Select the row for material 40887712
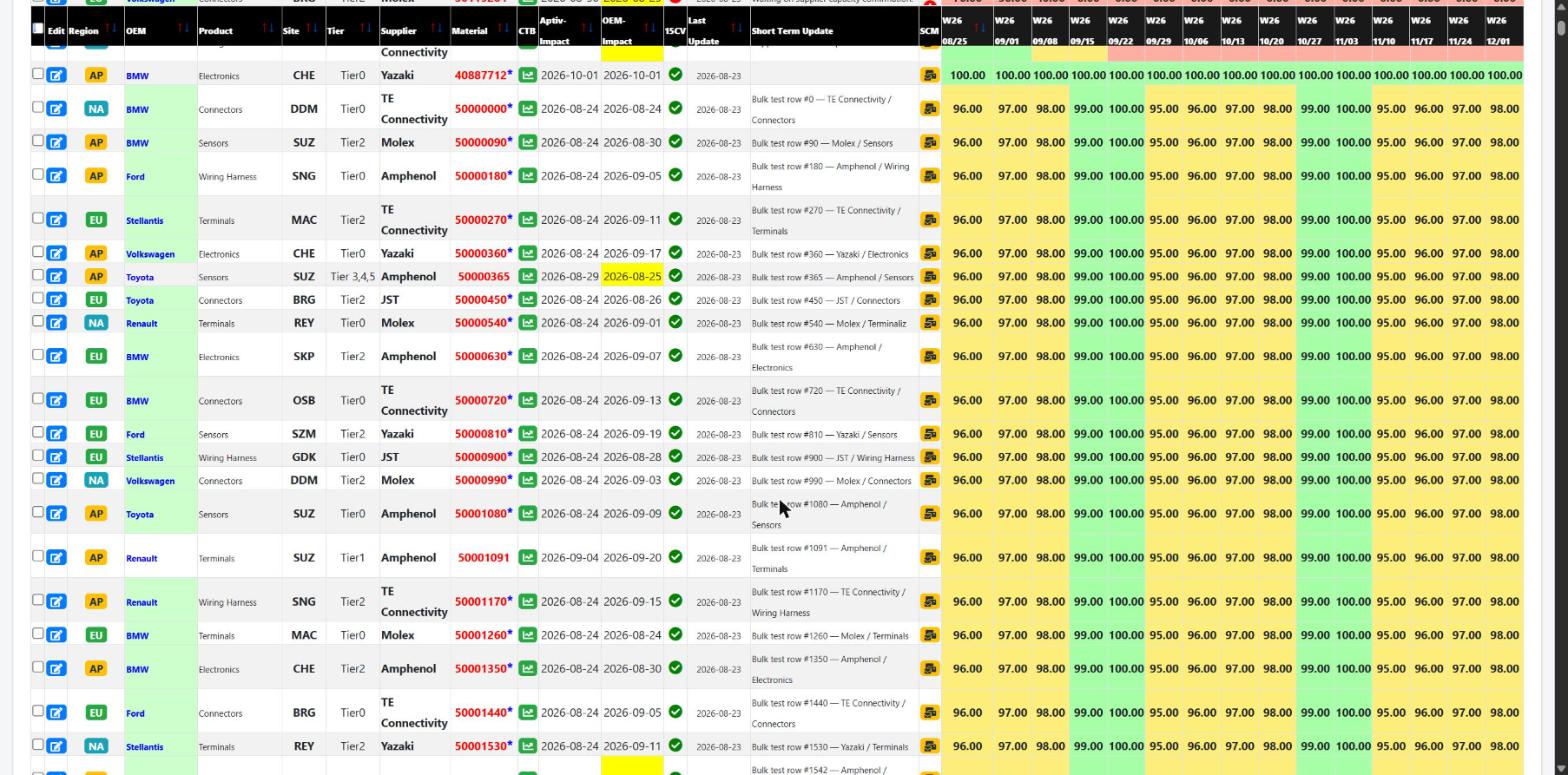Viewport: 1568px width, 775px height. (38, 74)
